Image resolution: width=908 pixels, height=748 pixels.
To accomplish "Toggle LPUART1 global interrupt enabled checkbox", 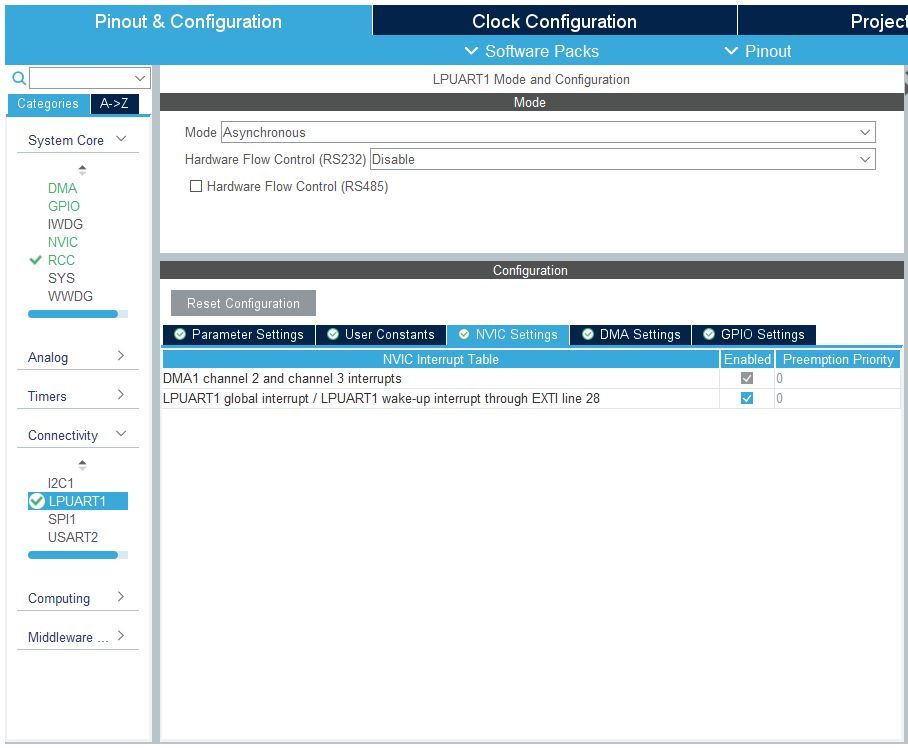I will 747,398.
